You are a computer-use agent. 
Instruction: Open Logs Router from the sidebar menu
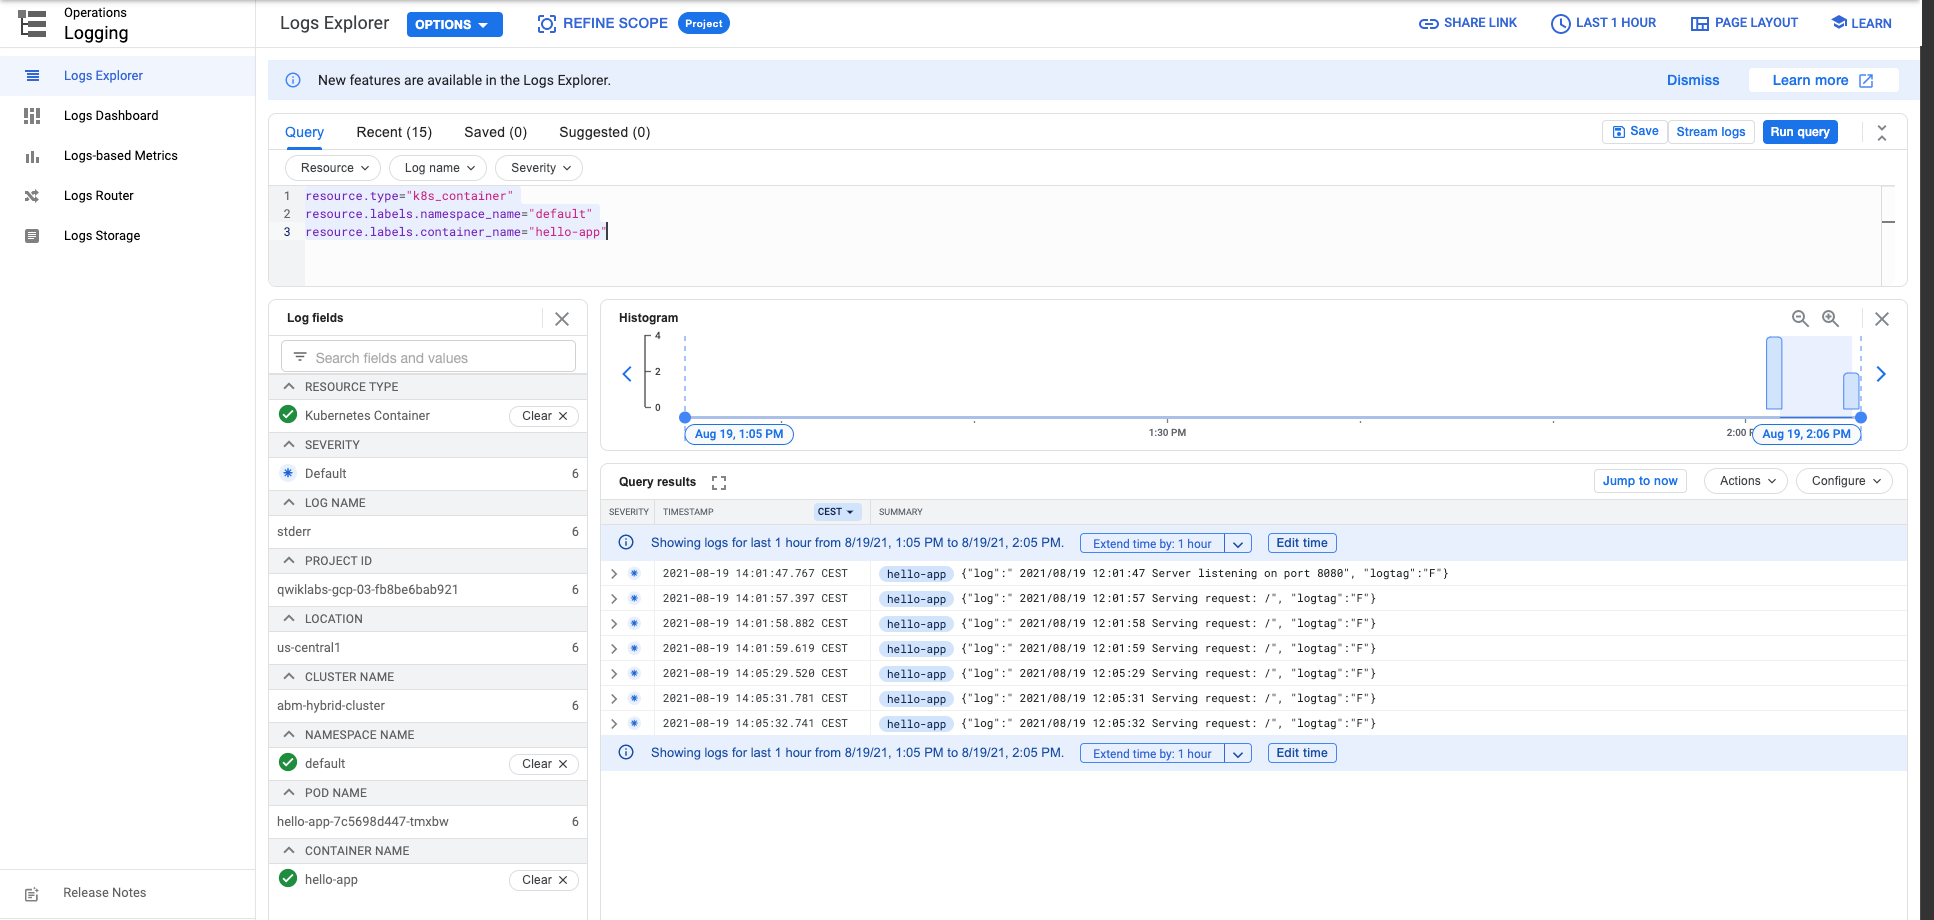coord(99,196)
